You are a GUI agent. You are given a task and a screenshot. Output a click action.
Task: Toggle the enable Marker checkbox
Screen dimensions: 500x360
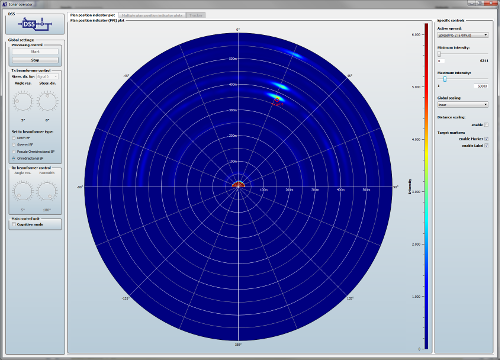point(486,139)
